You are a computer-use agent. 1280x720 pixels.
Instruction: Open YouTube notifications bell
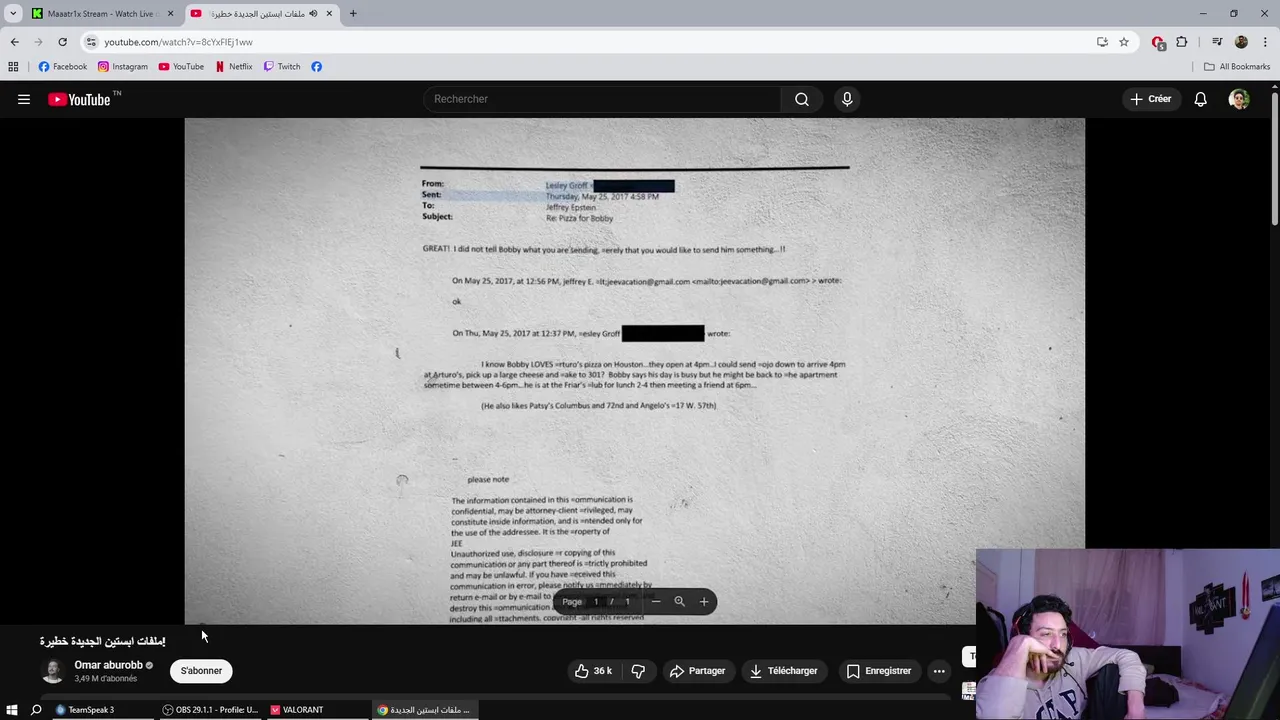click(1200, 99)
